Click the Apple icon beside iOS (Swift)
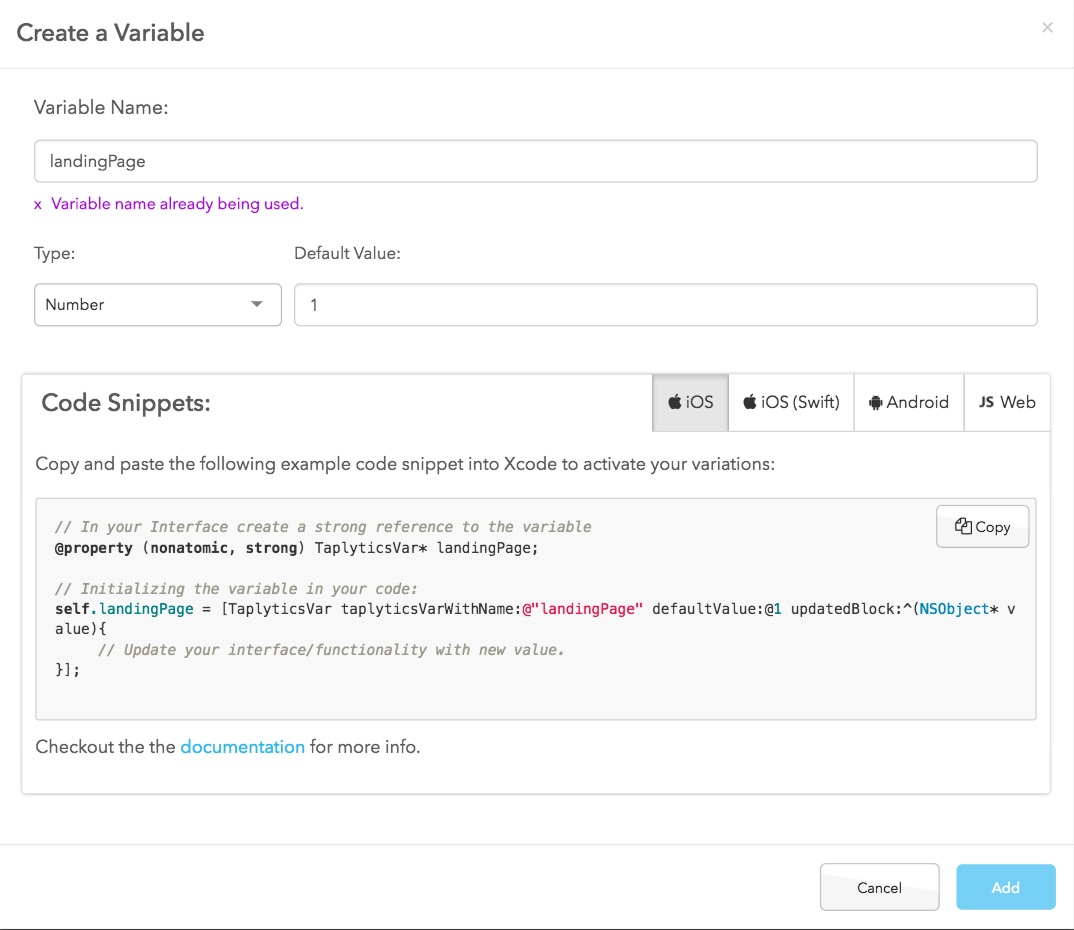This screenshot has width=1074, height=930. (x=750, y=402)
